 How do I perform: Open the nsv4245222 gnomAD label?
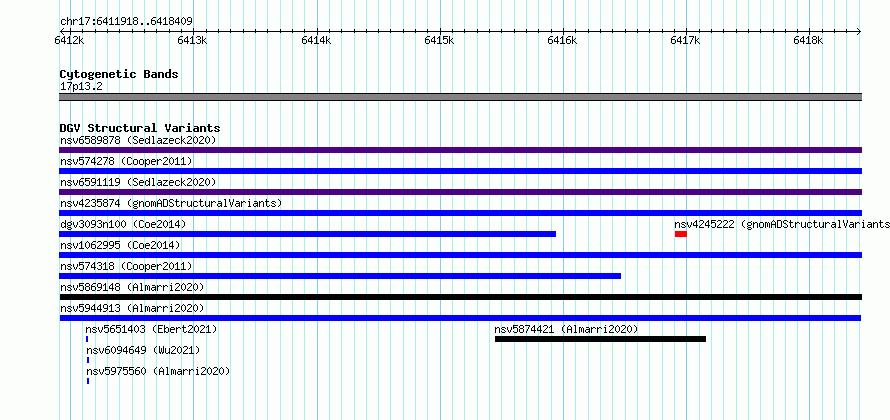point(782,224)
